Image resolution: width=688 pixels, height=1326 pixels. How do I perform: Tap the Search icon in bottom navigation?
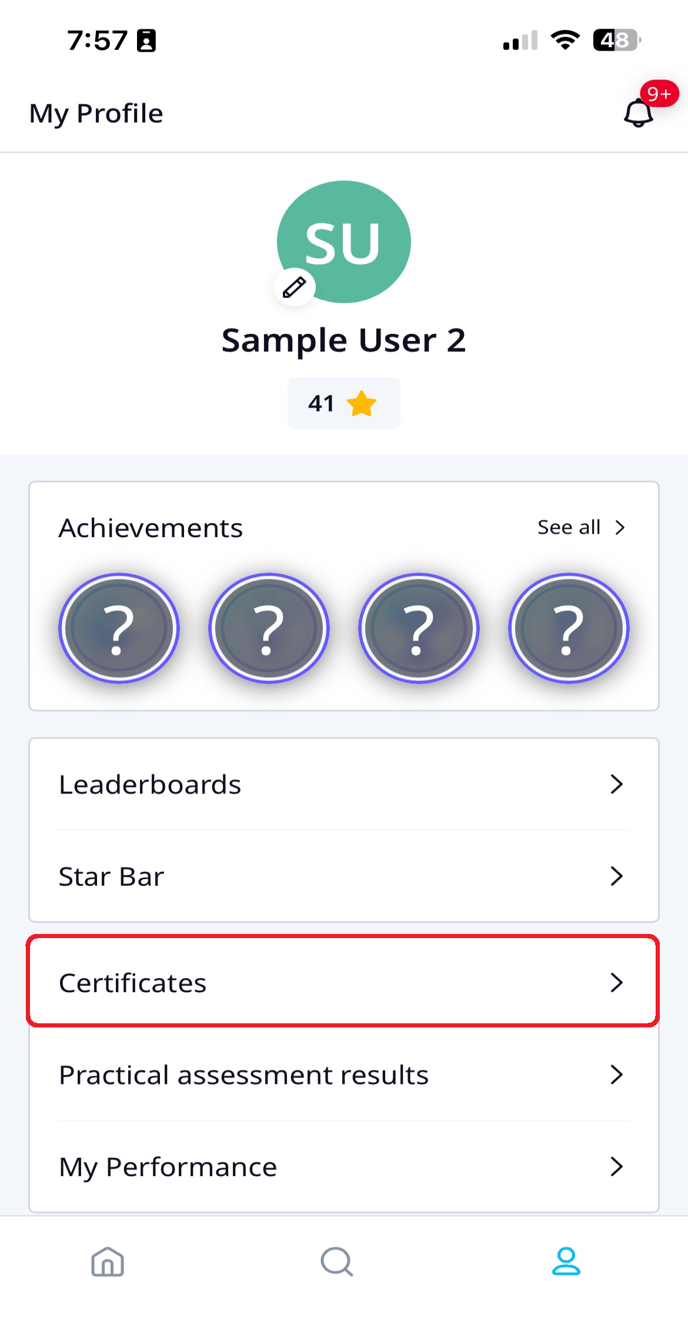[336, 1262]
